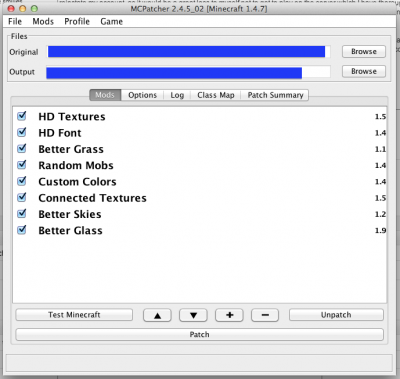This screenshot has width=400, height=379.
Task: Select the Custom Colors mod name
Action: [77, 182]
